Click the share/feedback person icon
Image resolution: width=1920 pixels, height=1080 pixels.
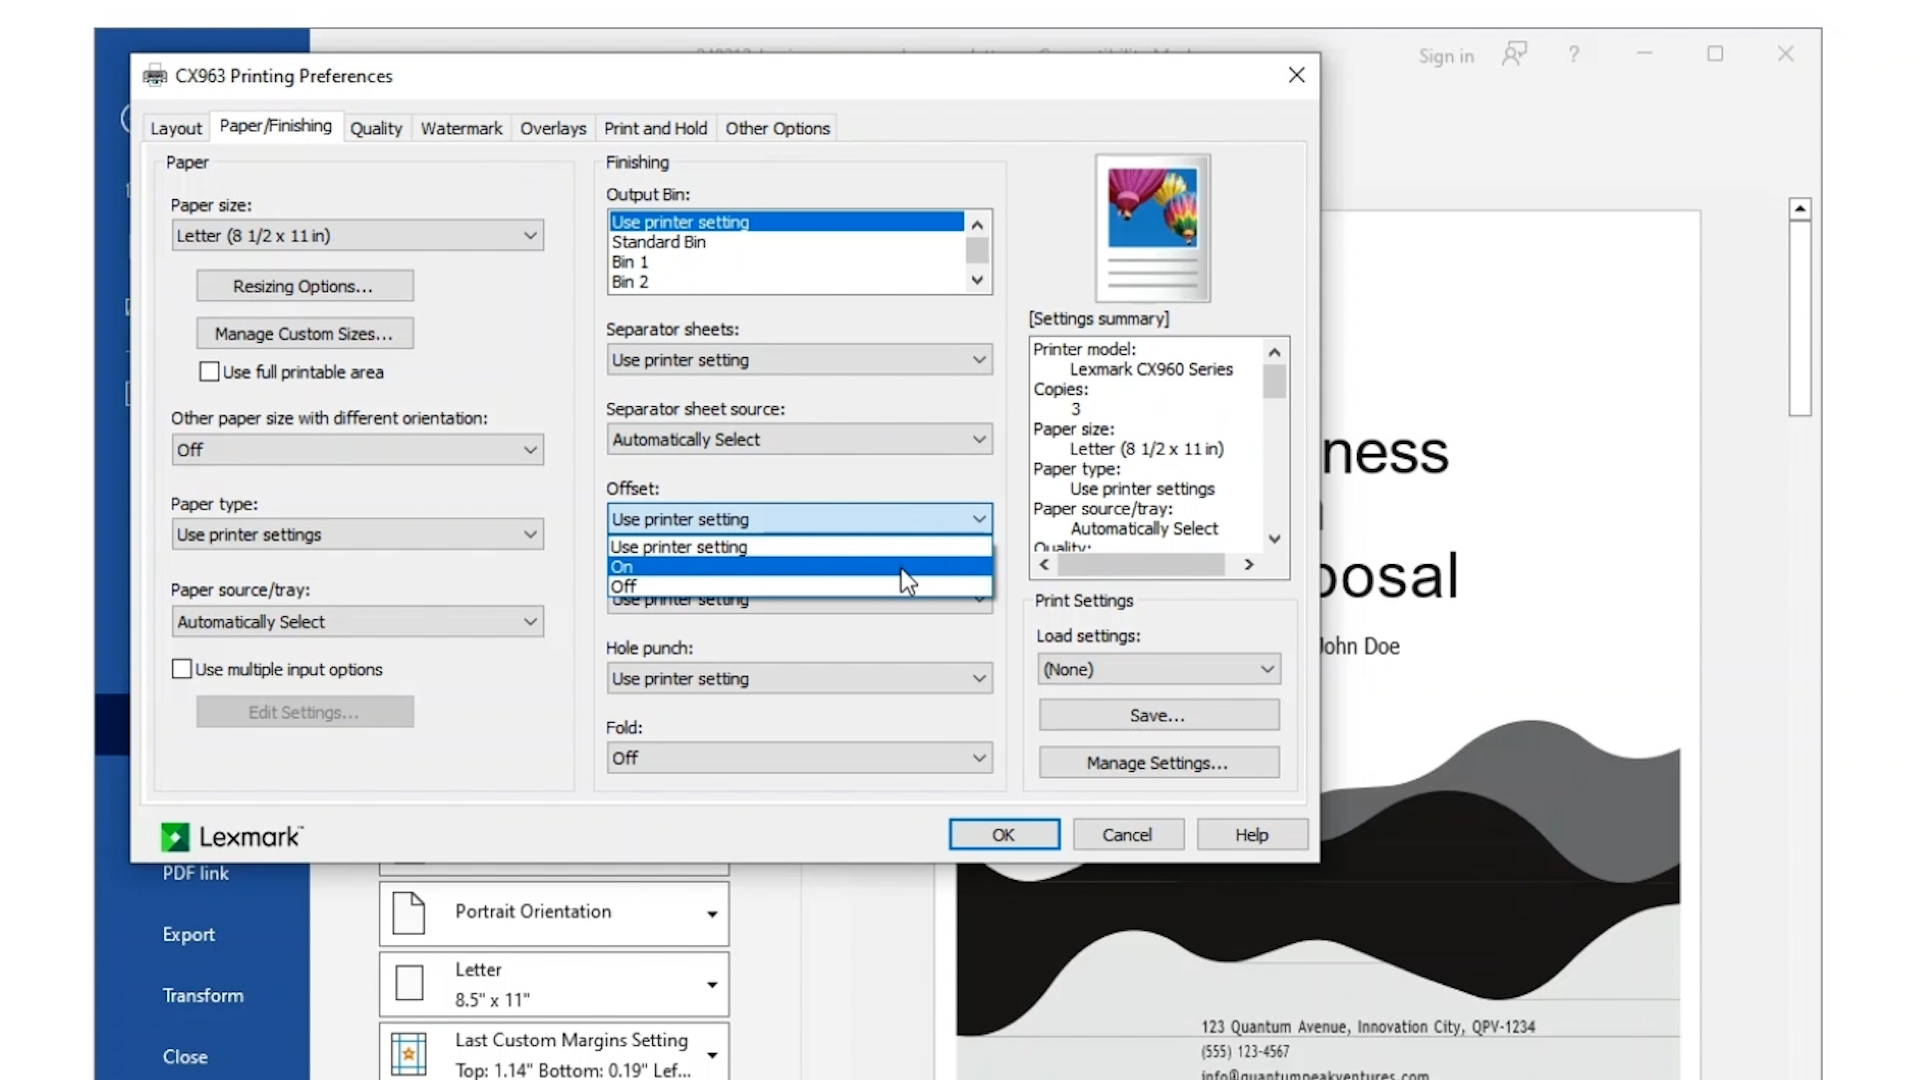[1514, 54]
